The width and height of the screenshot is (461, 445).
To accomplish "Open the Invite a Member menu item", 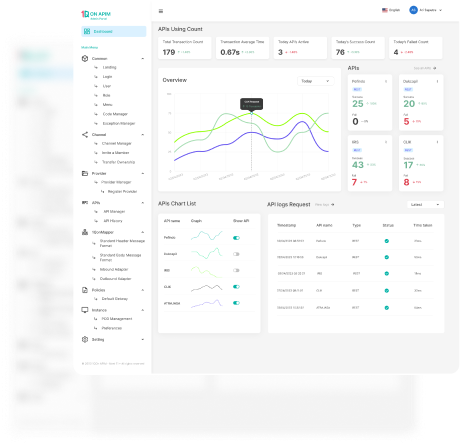I will (x=115, y=153).
